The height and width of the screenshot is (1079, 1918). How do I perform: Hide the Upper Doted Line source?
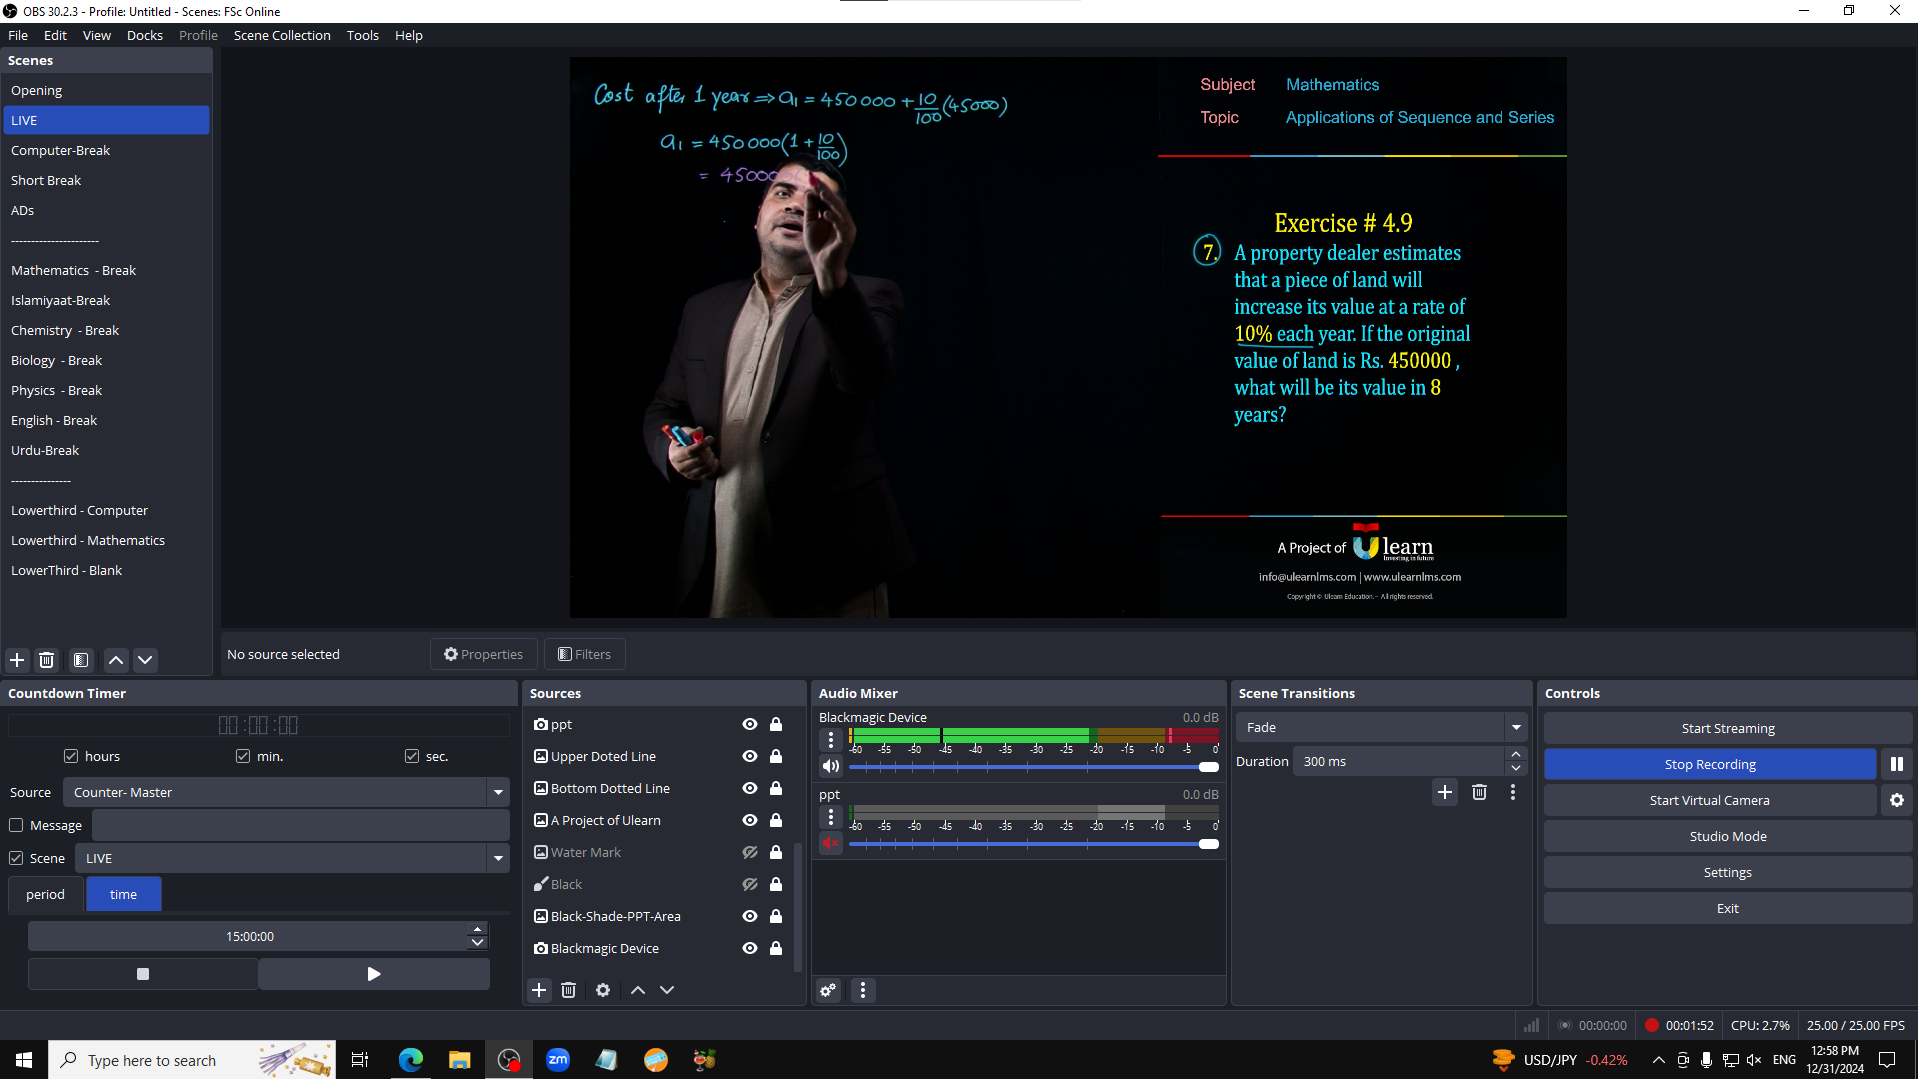(750, 756)
